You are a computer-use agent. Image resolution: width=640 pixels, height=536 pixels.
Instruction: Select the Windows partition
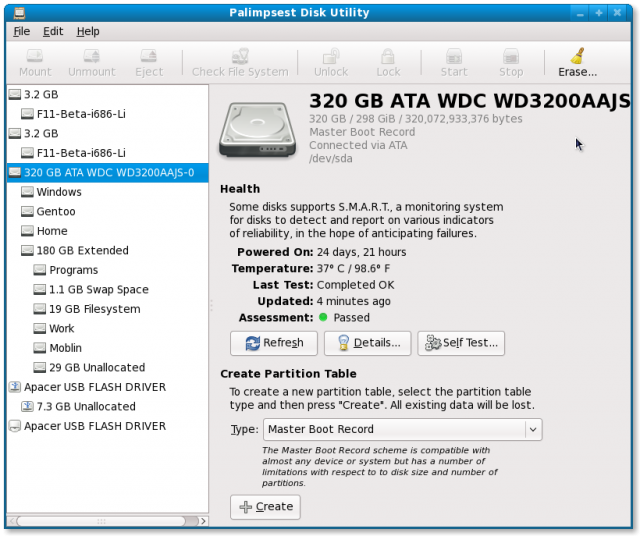(x=108, y=192)
